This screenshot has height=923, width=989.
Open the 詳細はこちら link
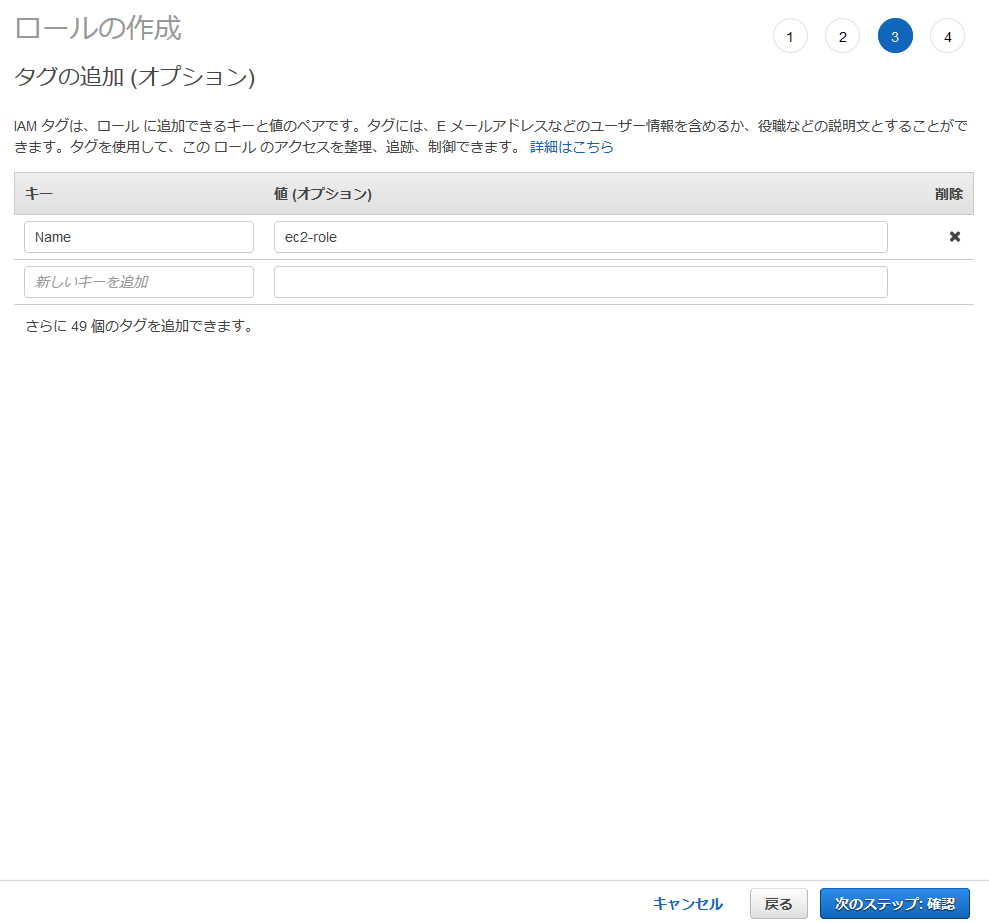click(x=571, y=147)
